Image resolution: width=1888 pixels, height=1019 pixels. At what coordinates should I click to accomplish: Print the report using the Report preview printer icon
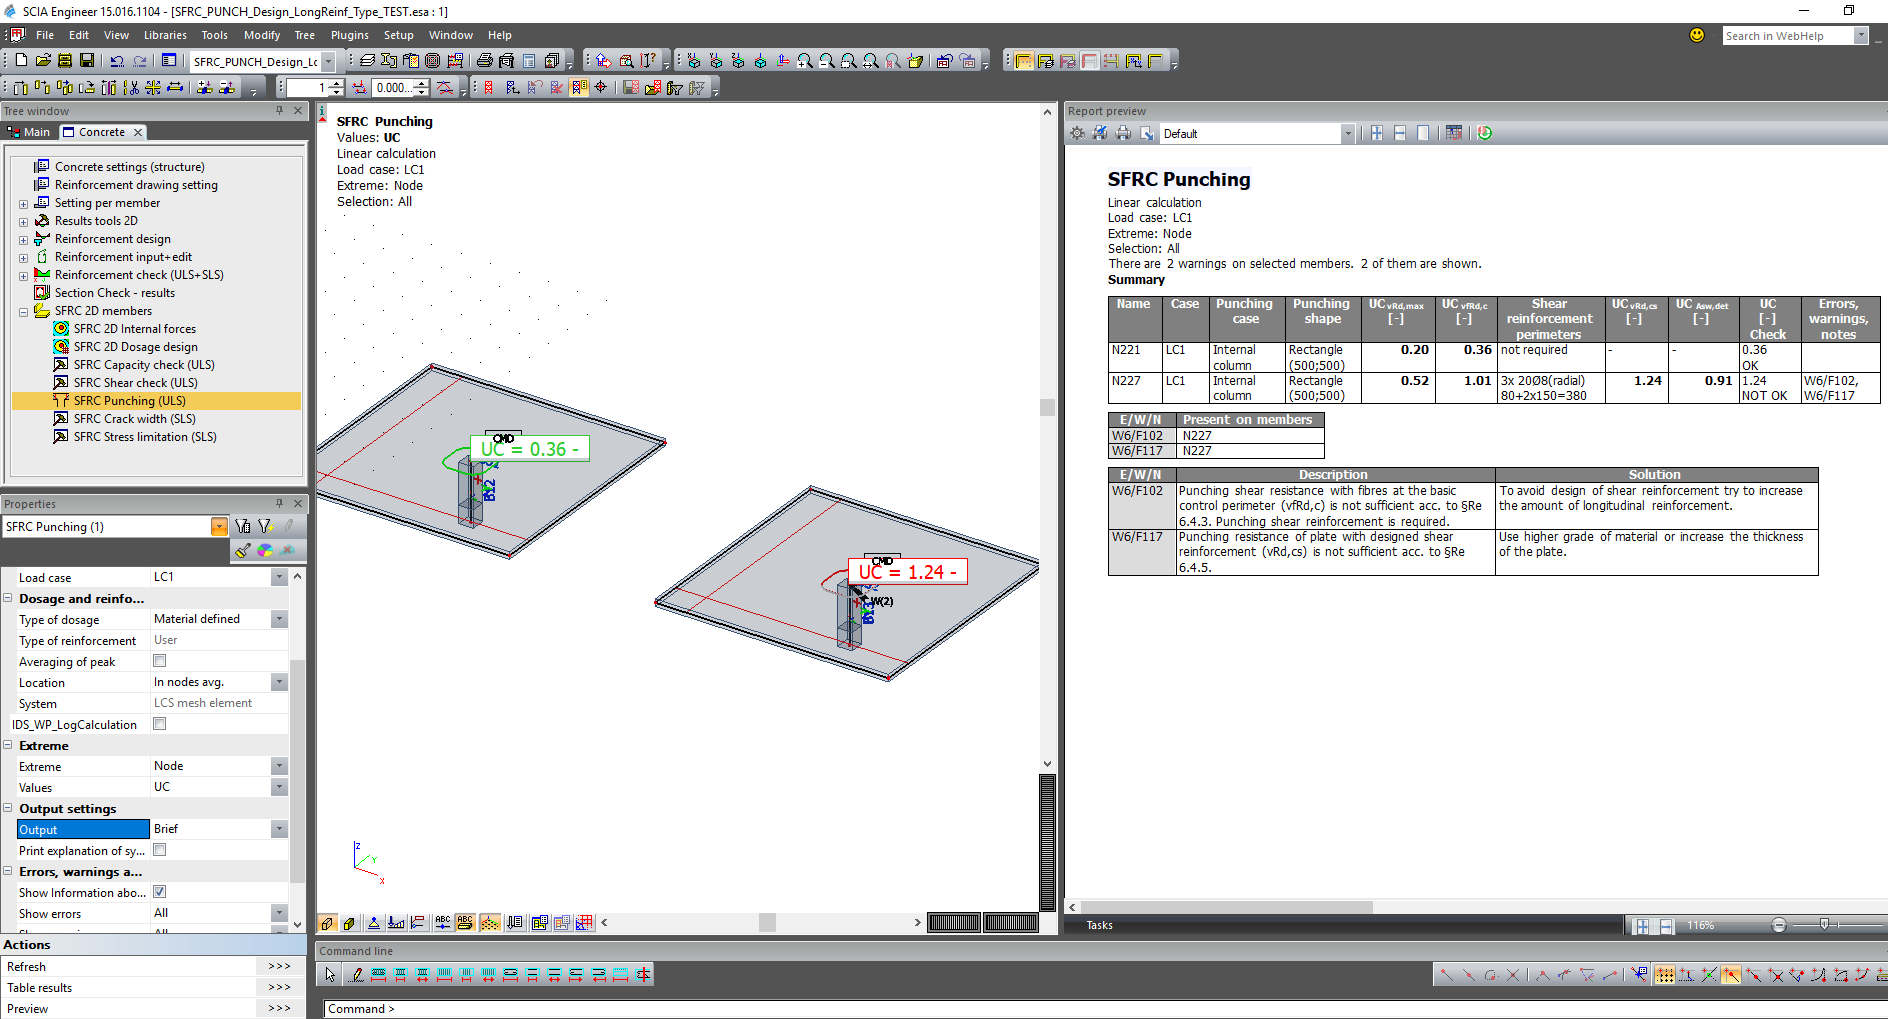1123,133
